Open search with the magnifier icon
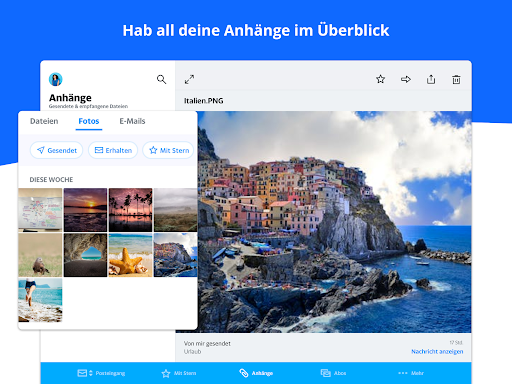This screenshot has height=384, width=512. coord(161,79)
